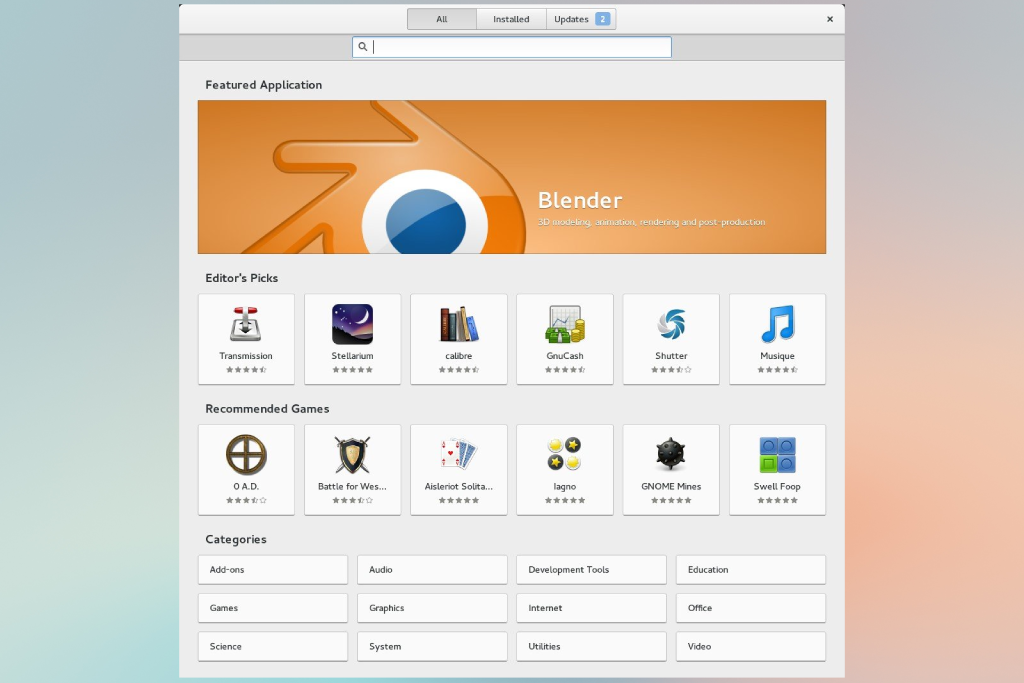Open the Transmission app icon

click(x=246, y=325)
